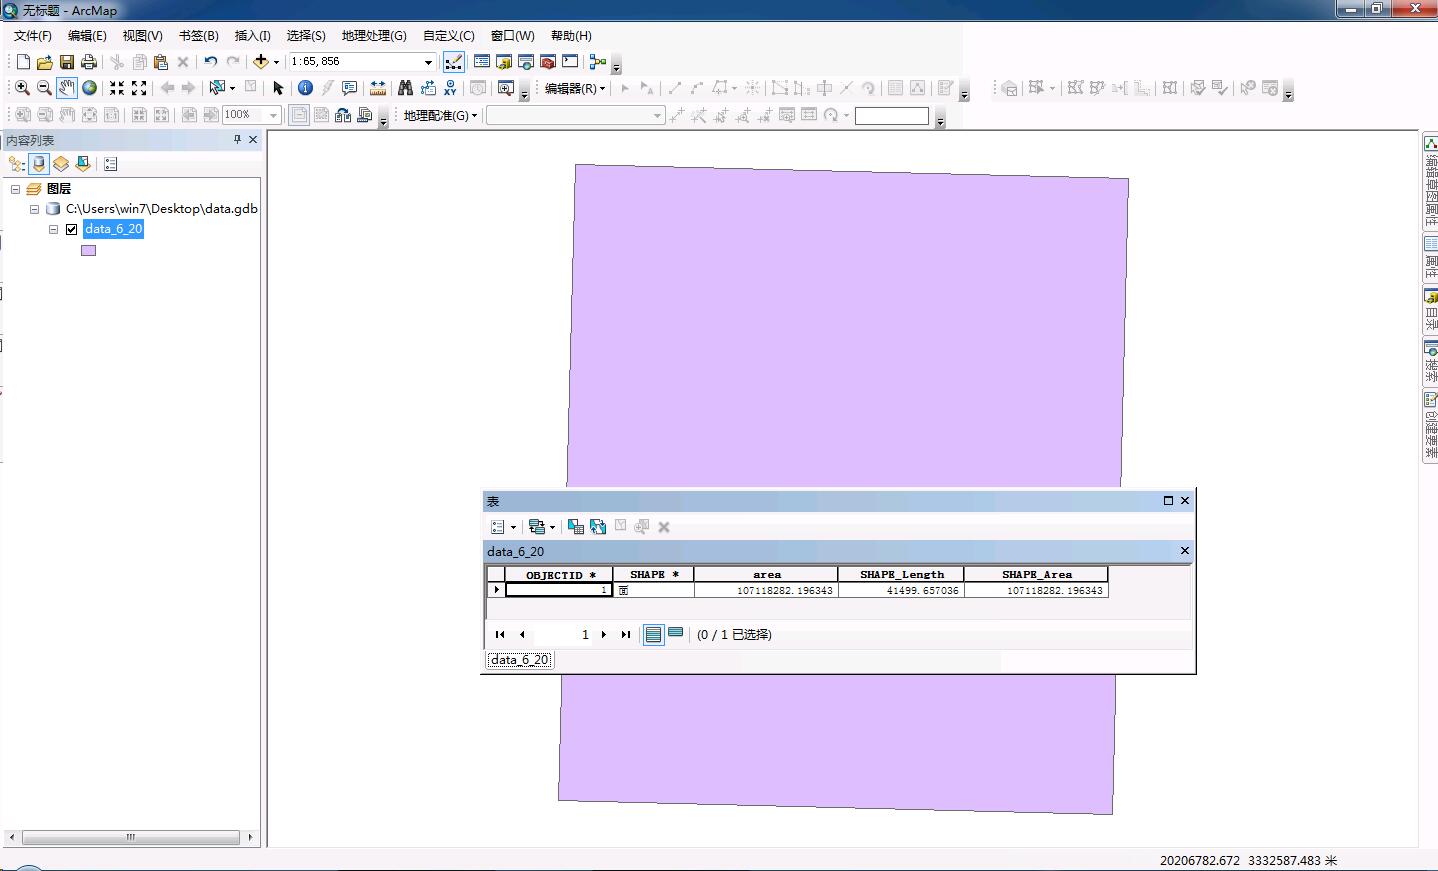This screenshot has width=1438, height=871.
Task: Activate the Pan hand tool
Action: pyautogui.click(x=66, y=88)
